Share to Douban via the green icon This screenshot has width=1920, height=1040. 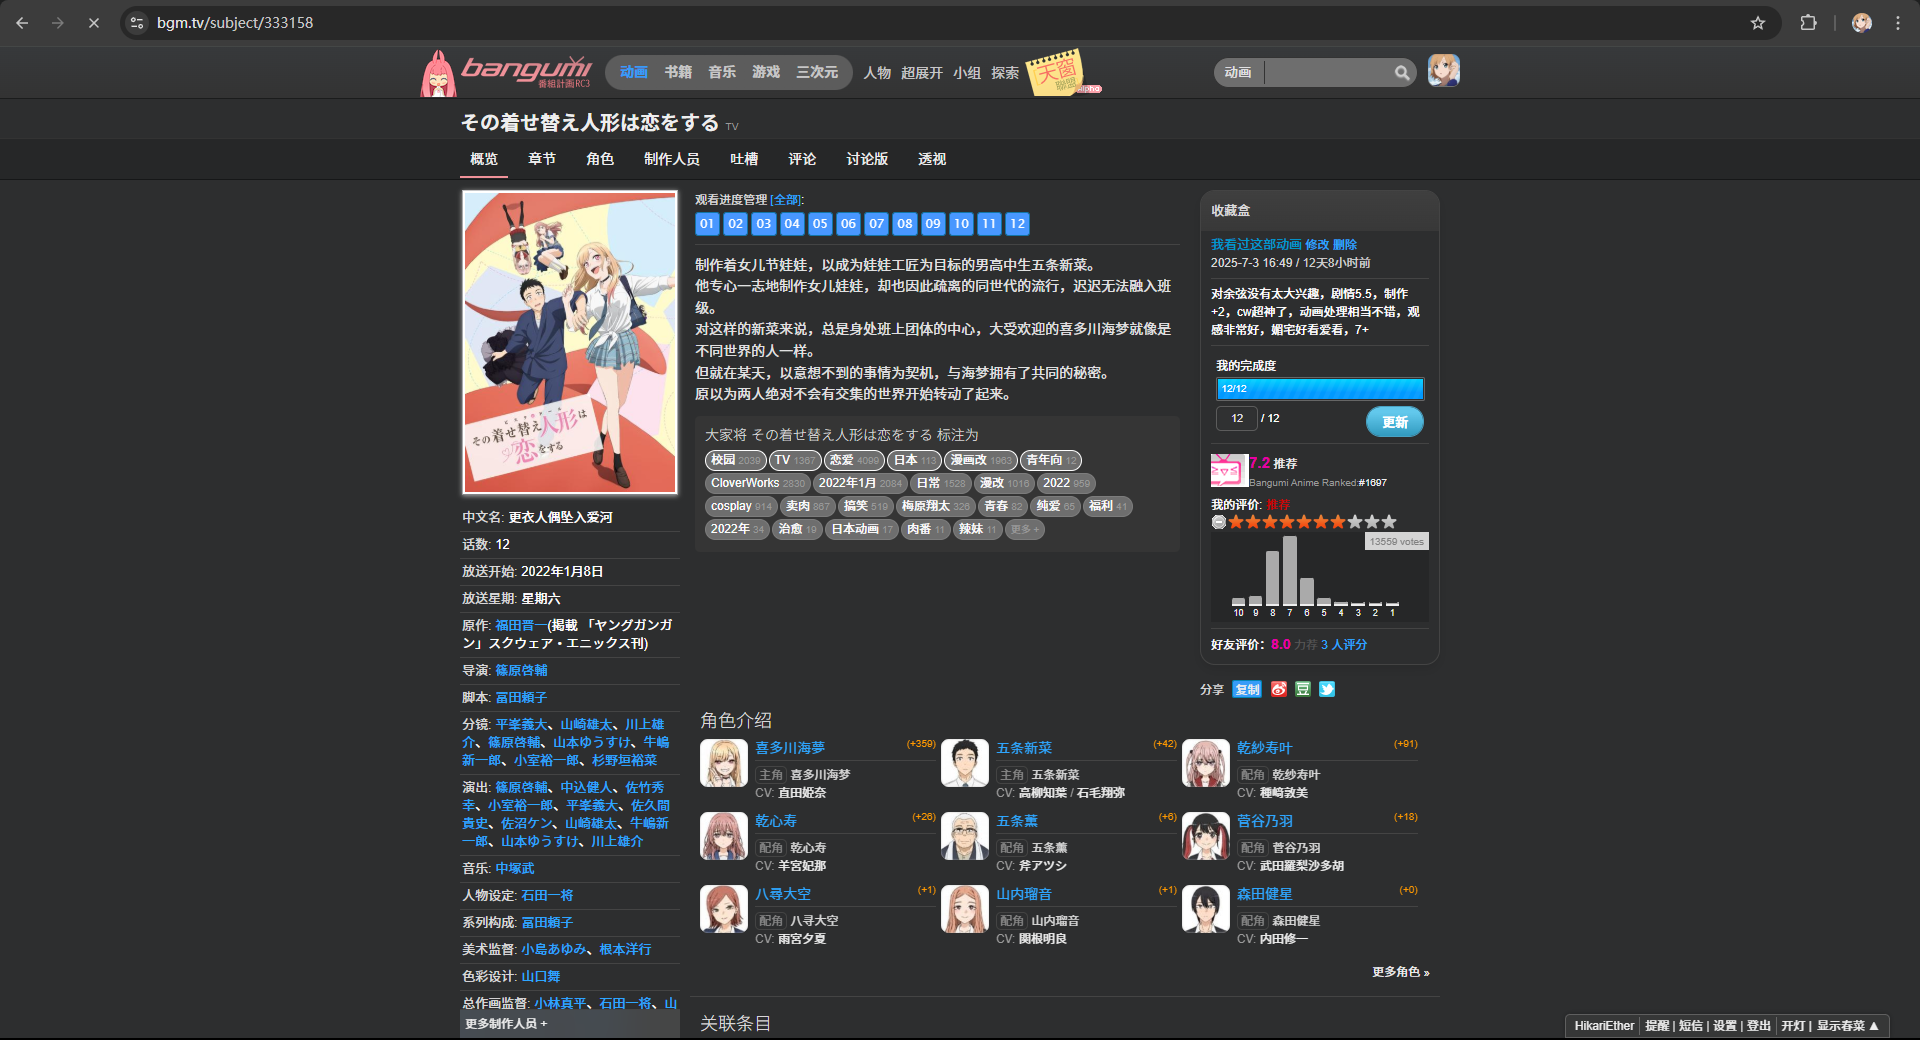(x=1303, y=689)
